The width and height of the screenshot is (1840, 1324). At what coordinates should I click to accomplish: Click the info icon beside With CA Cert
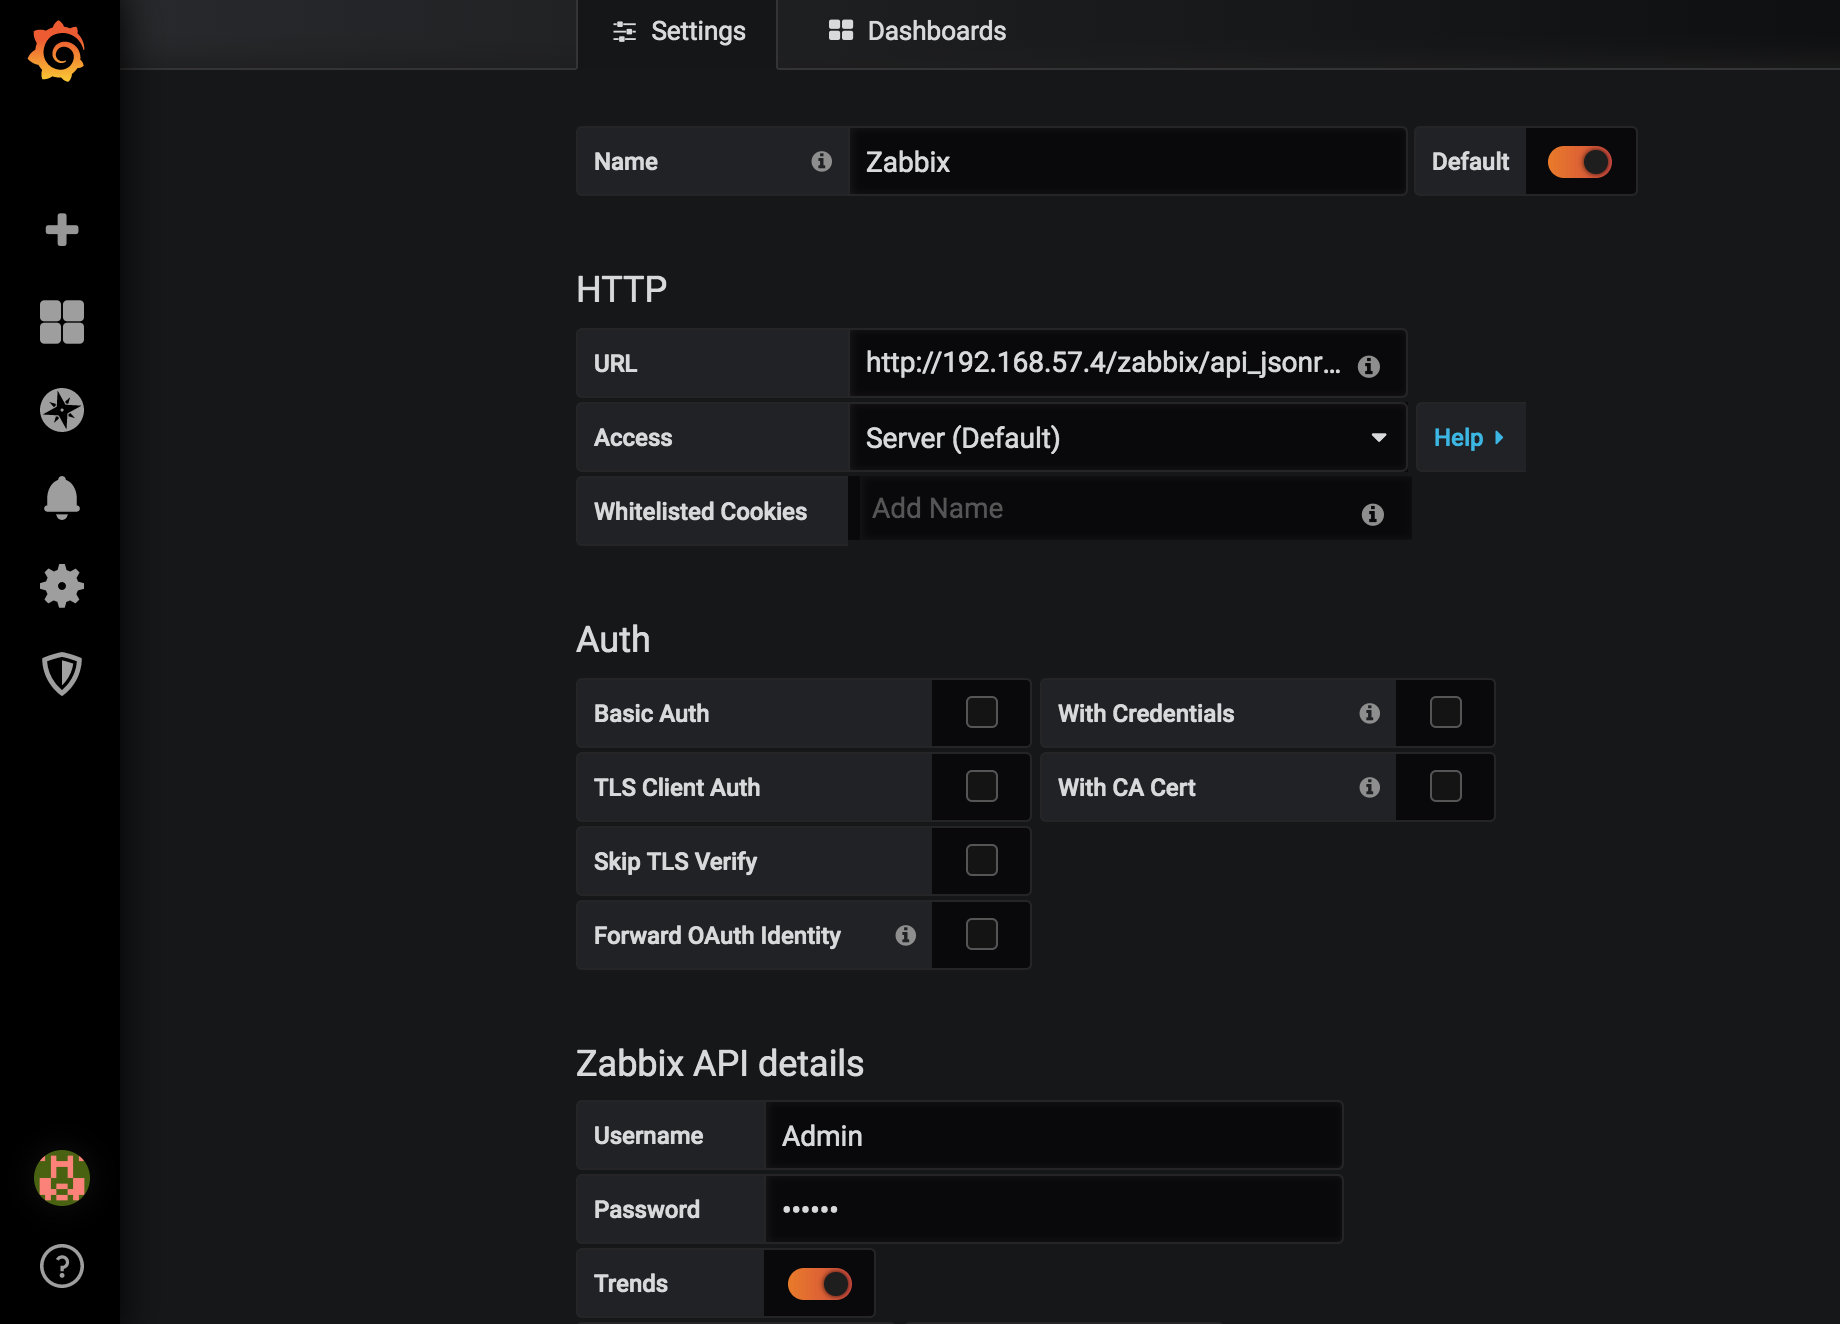point(1369,787)
